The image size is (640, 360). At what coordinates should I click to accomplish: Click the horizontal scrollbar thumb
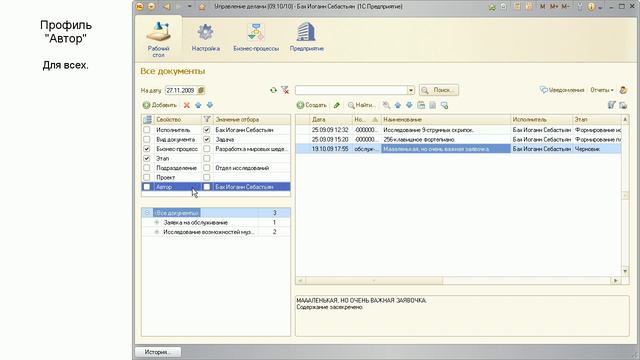tap(374, 280)
